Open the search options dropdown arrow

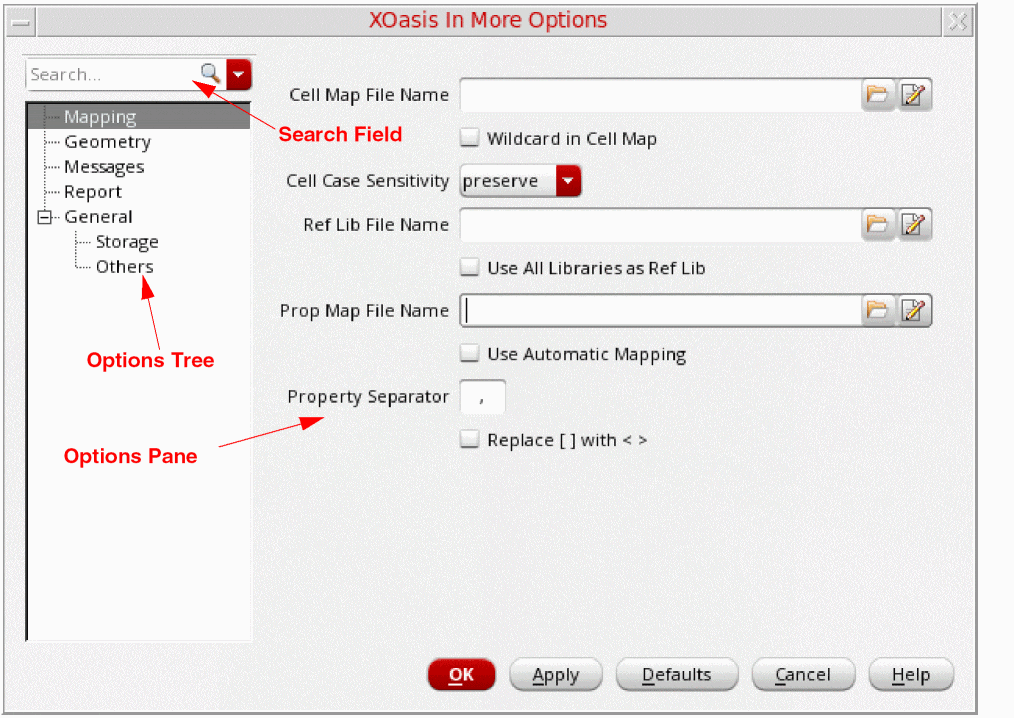(x=239, y=74)
